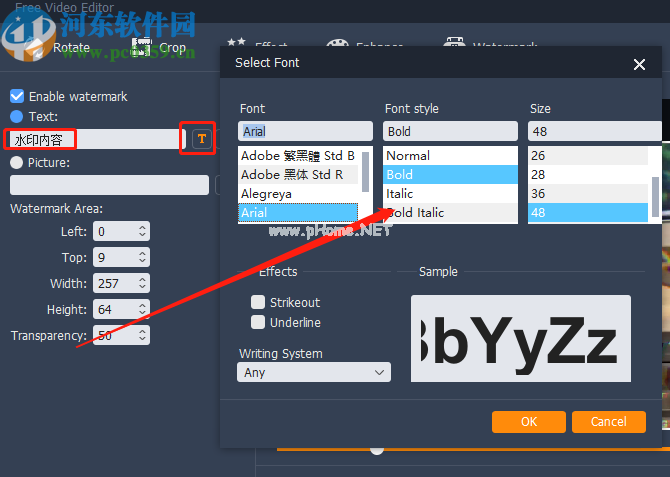Toggle the Enable watermark checkbox
This screenshot has height=477, width=670.
point(17,96)
